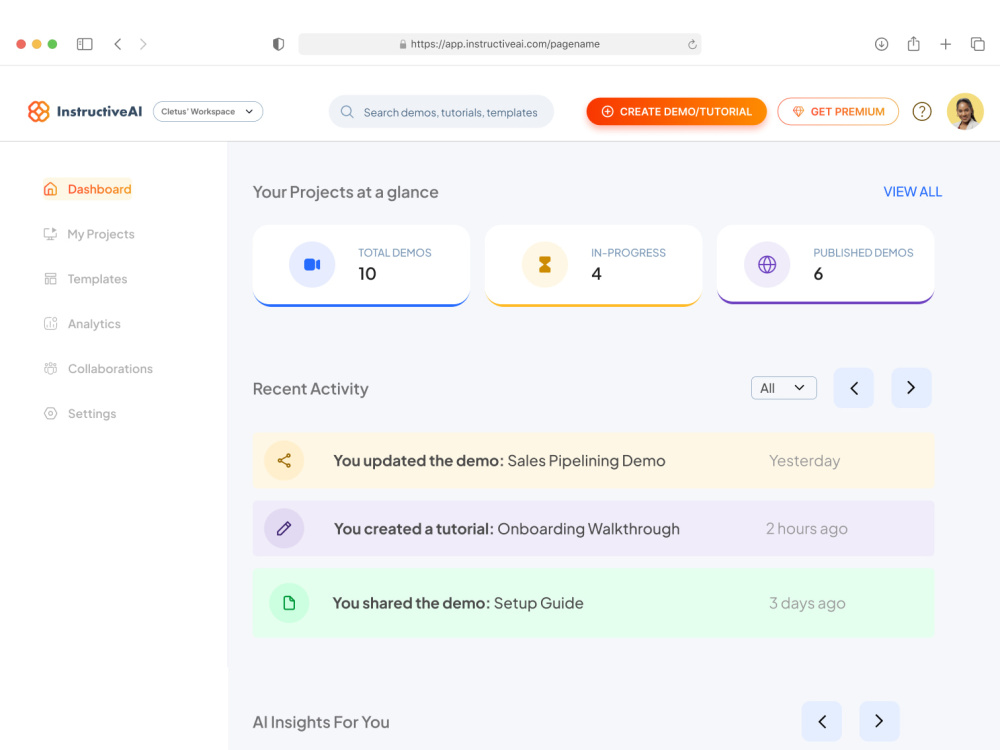The height and width of the screenshot is (750, 1000).
Task: Click the diamond icon in Get Premium
Action: 798,112
